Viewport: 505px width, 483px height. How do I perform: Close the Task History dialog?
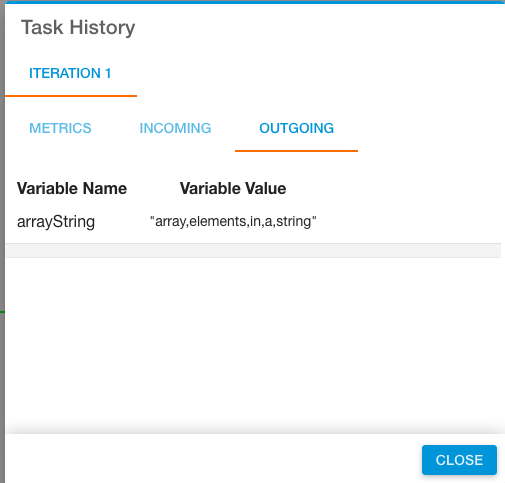[x=459, y=460]
